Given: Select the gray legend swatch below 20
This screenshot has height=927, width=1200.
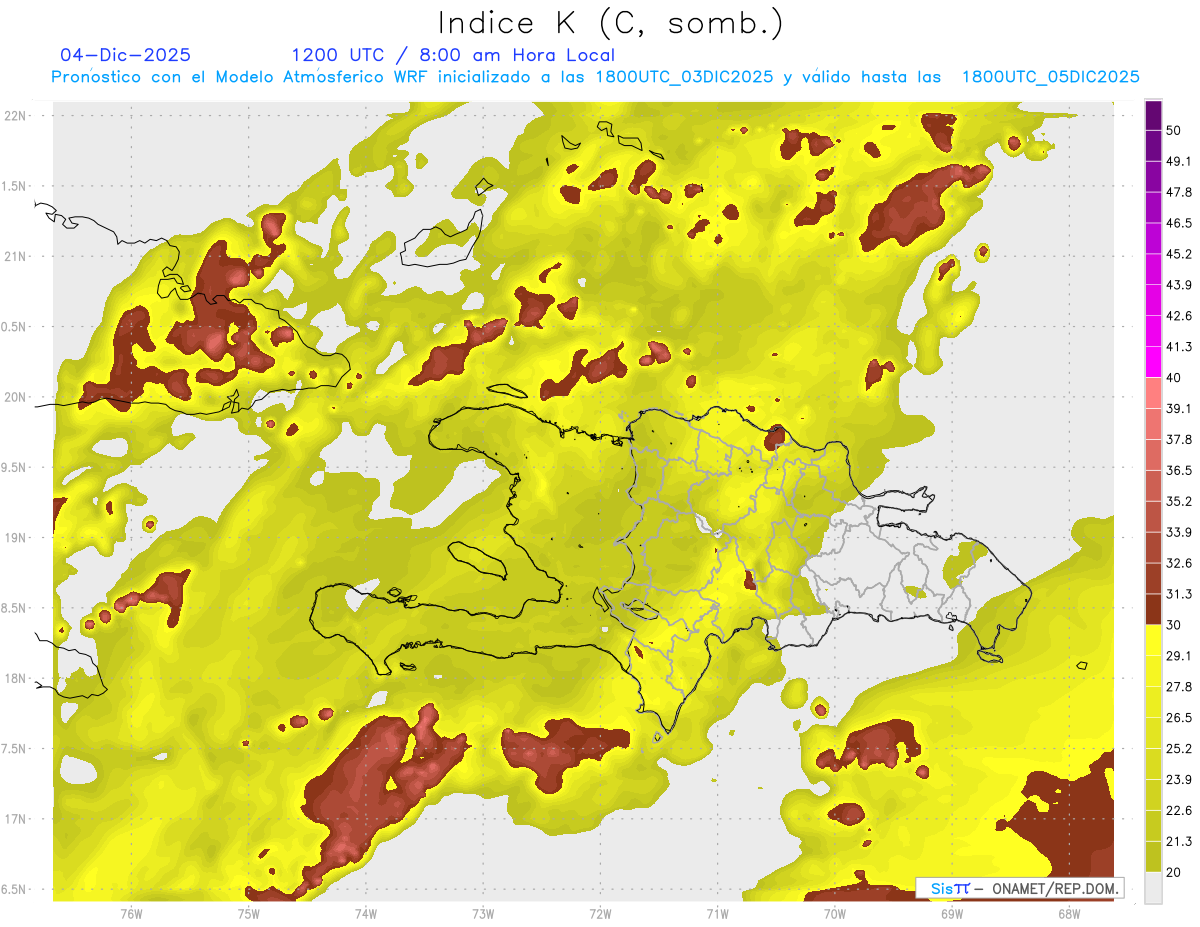Looking at the screenshot, I should pos(1154,888).
